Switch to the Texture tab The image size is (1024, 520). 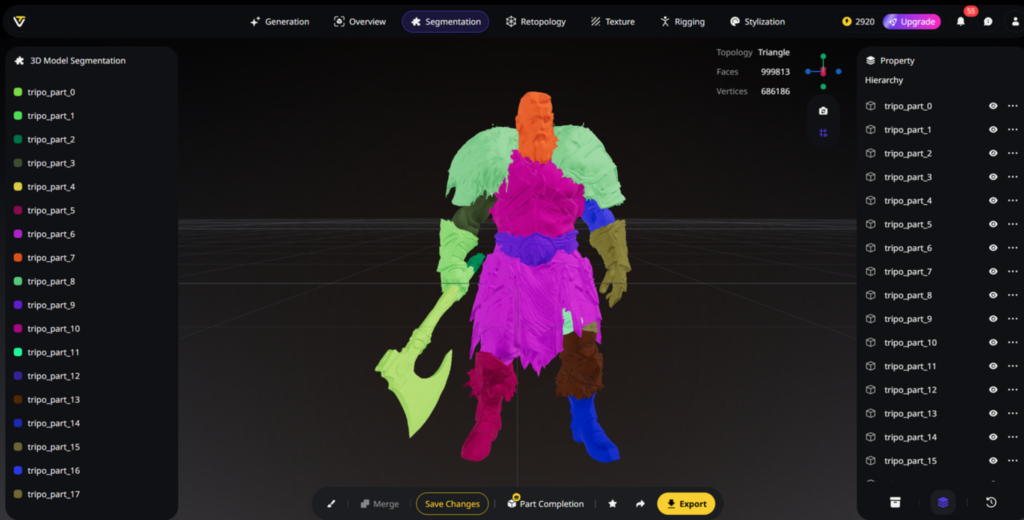(612, 22)
